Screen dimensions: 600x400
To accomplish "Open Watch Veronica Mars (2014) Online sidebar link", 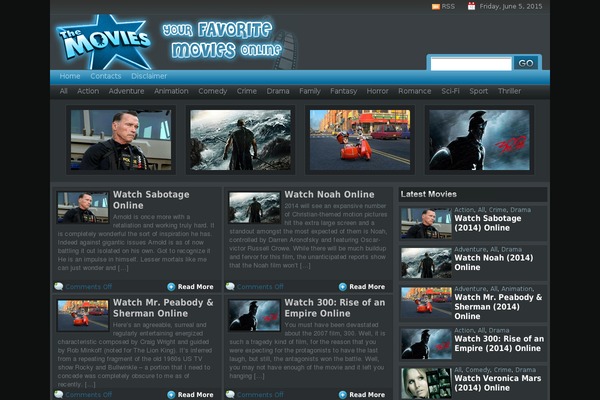I will pos(497,383).
